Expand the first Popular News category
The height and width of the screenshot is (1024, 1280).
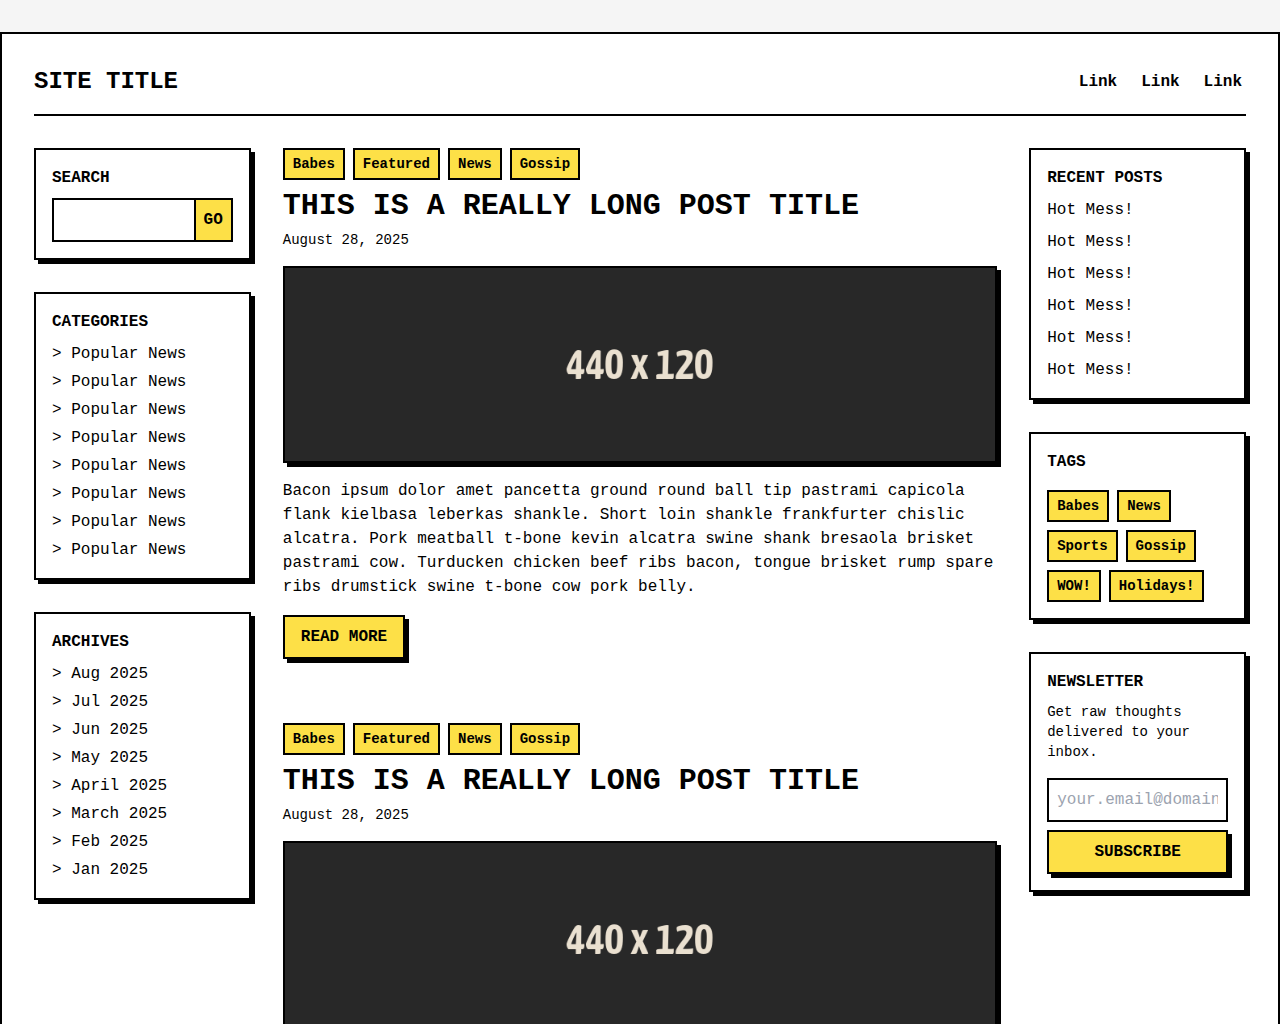click(x=128, y=352)
